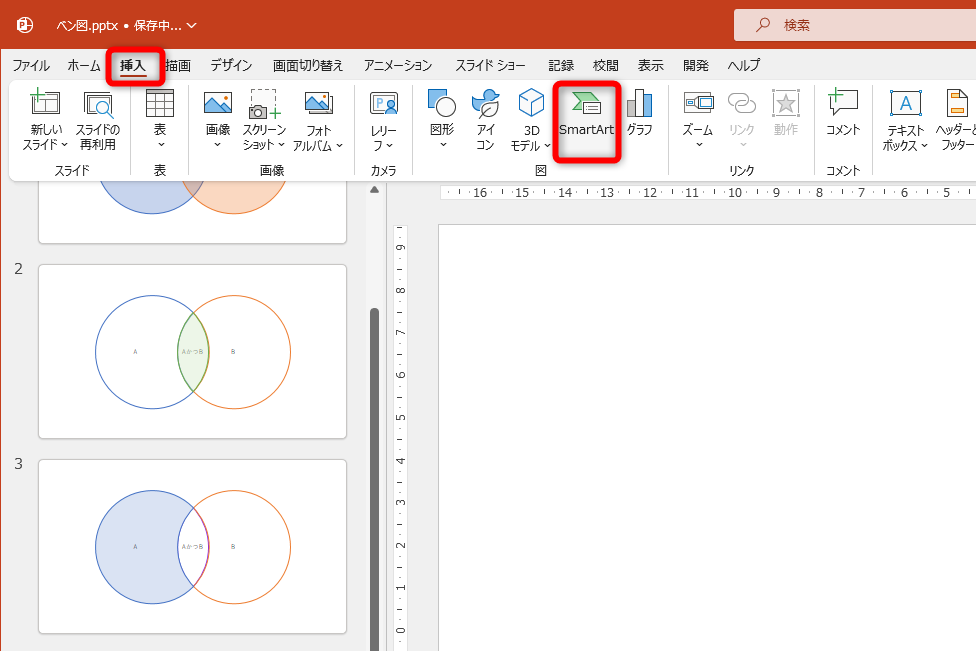Insert a 3D model

coord(529,118)
